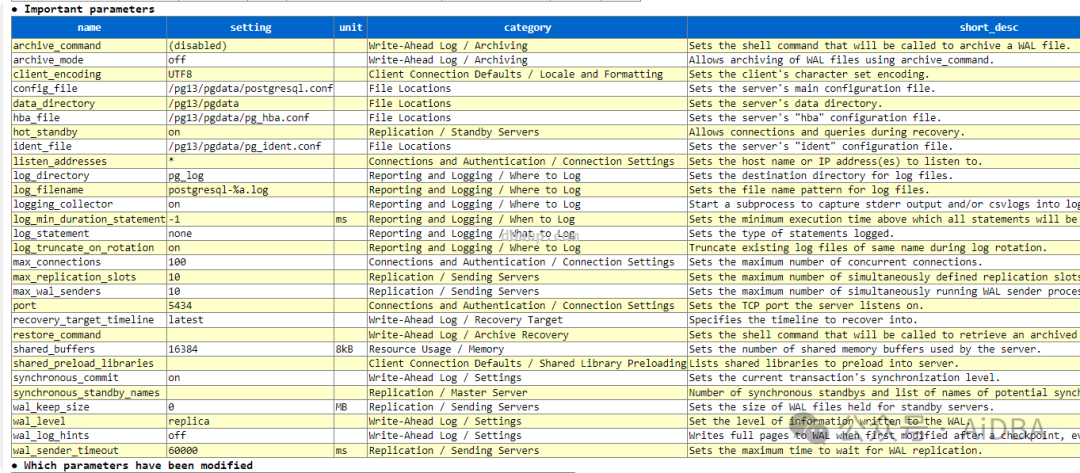
Task: Select the log_statement parameter name
Action: pyautogui.click(x=52, y=233)
